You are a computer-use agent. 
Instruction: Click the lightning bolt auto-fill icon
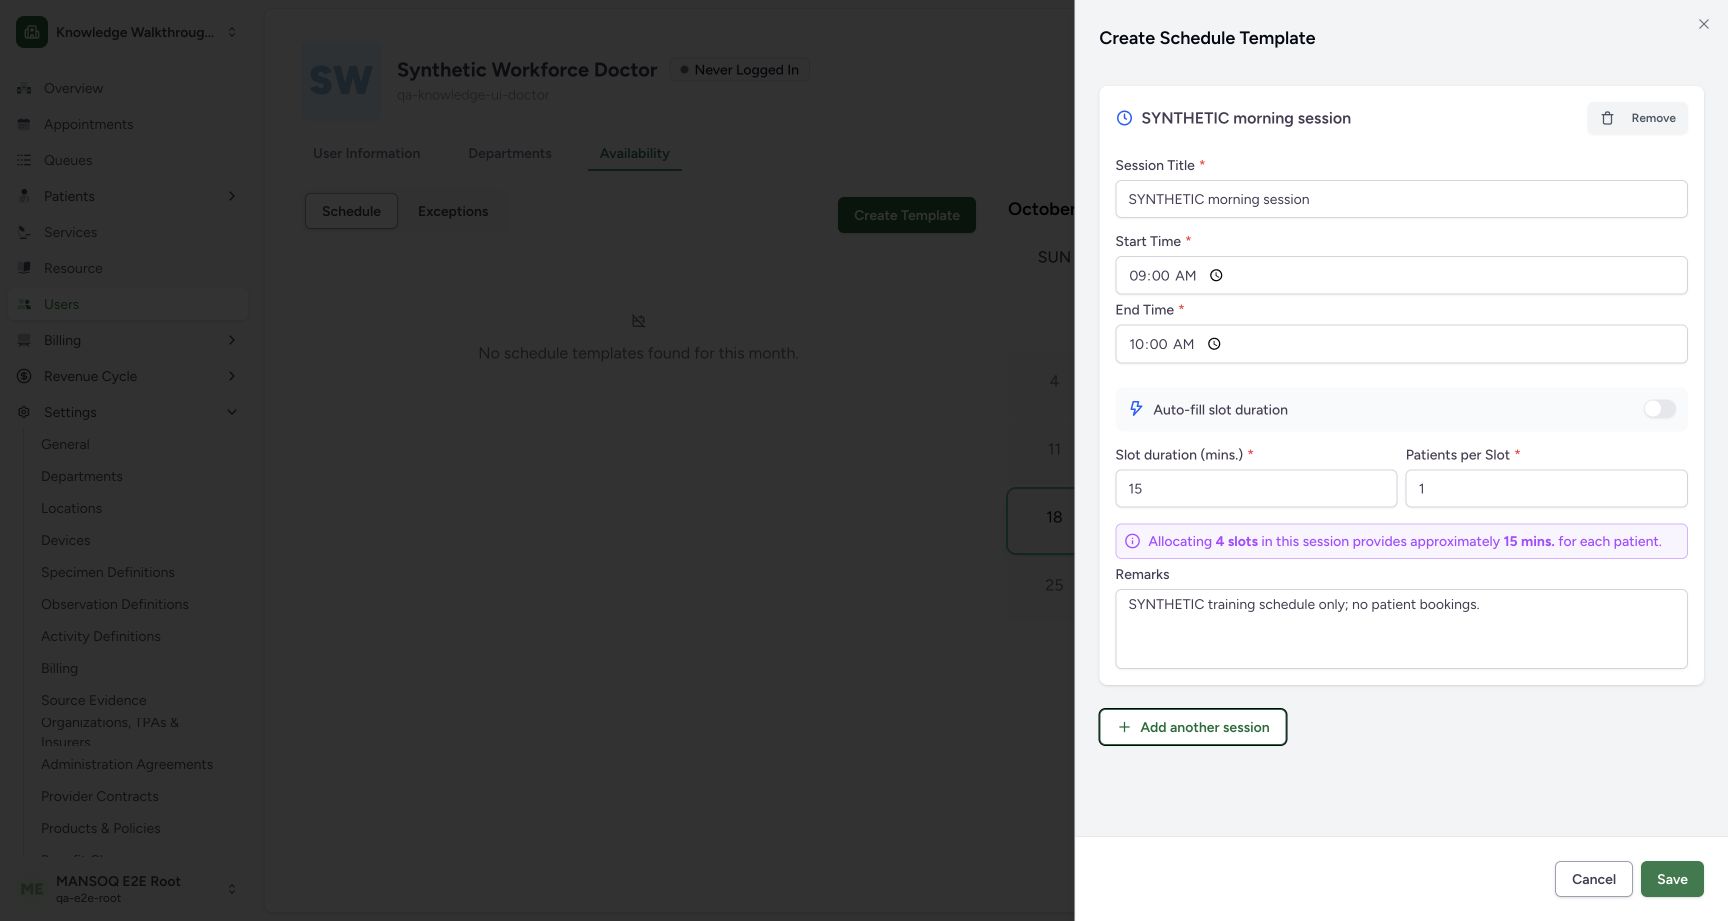click(1136, 409)
